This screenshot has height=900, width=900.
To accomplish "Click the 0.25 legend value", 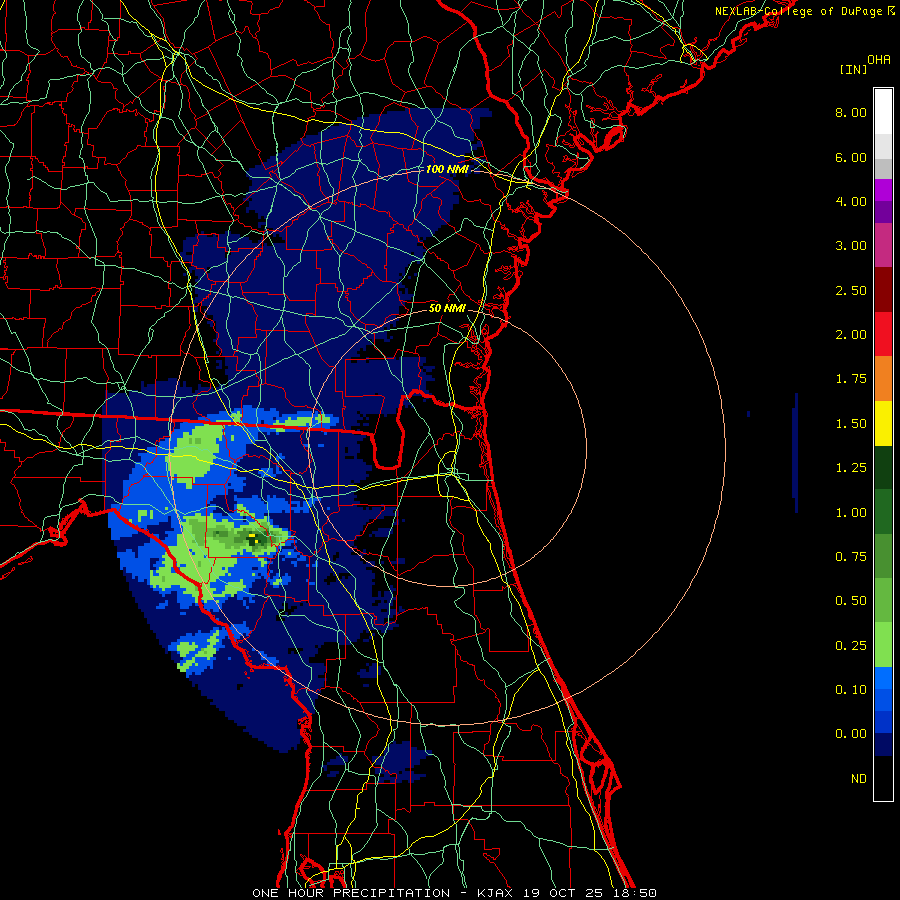I will [x=851, y=646].
